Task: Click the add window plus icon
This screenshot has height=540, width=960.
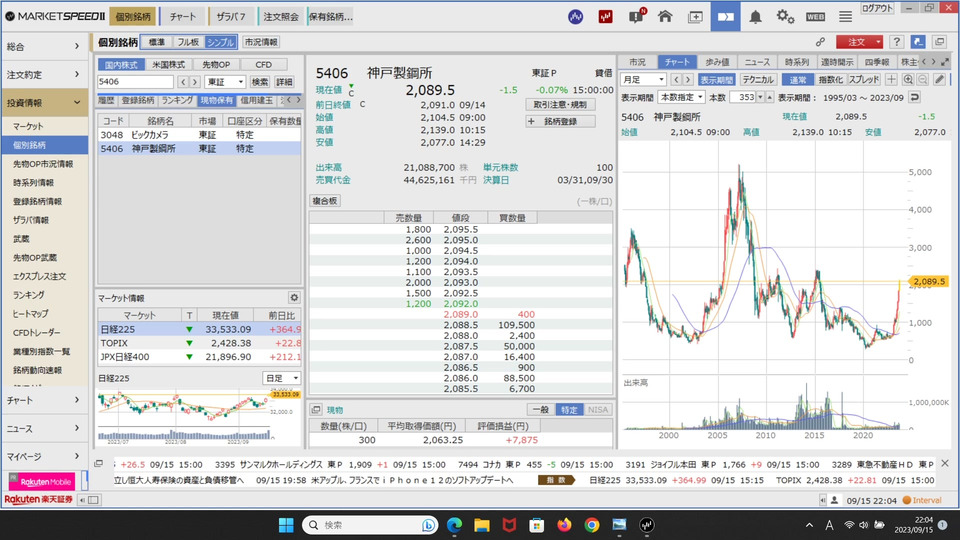Action: point(696,17)
